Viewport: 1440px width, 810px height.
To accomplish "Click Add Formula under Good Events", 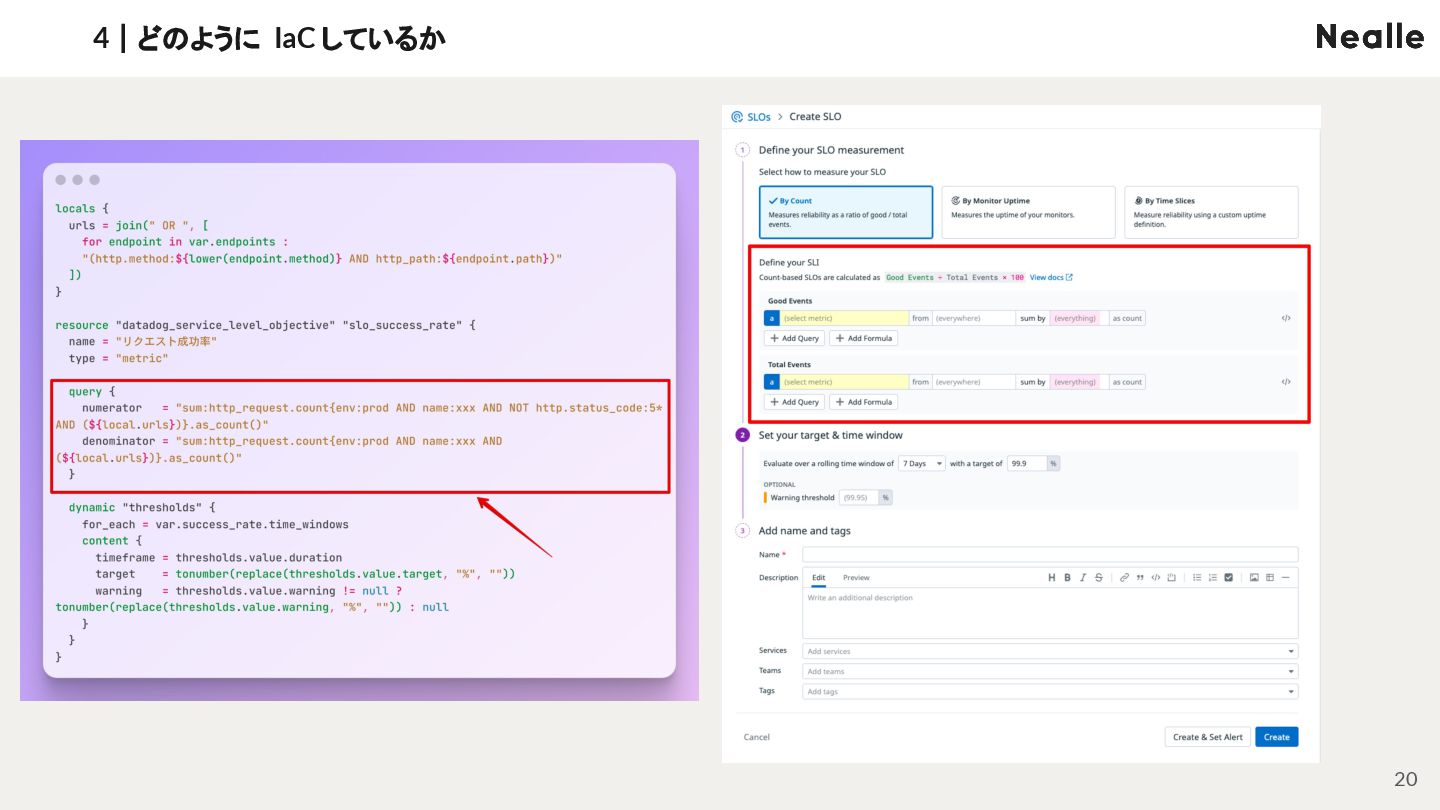I will pos(864,338).
